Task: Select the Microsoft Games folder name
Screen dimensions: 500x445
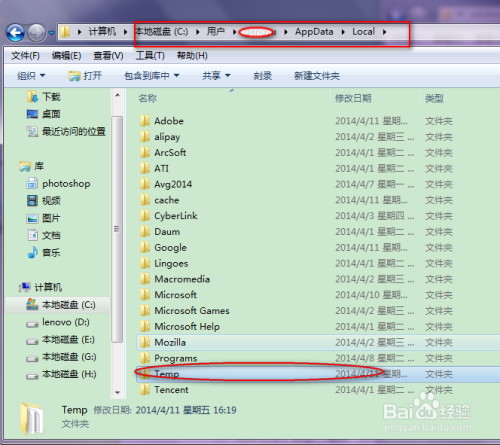Action: tap(192, 311)
